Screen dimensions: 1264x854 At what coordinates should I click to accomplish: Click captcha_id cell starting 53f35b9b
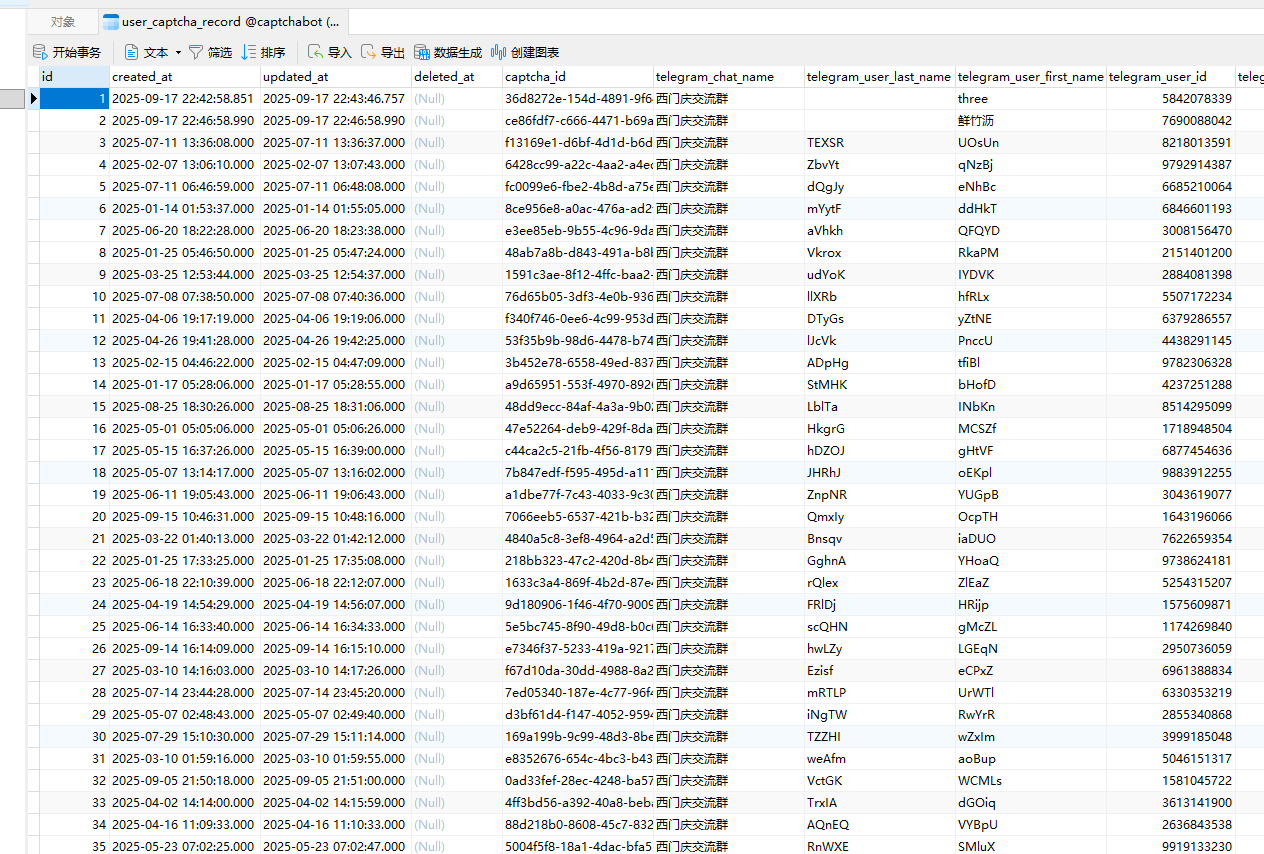click(x=578, y=340)
